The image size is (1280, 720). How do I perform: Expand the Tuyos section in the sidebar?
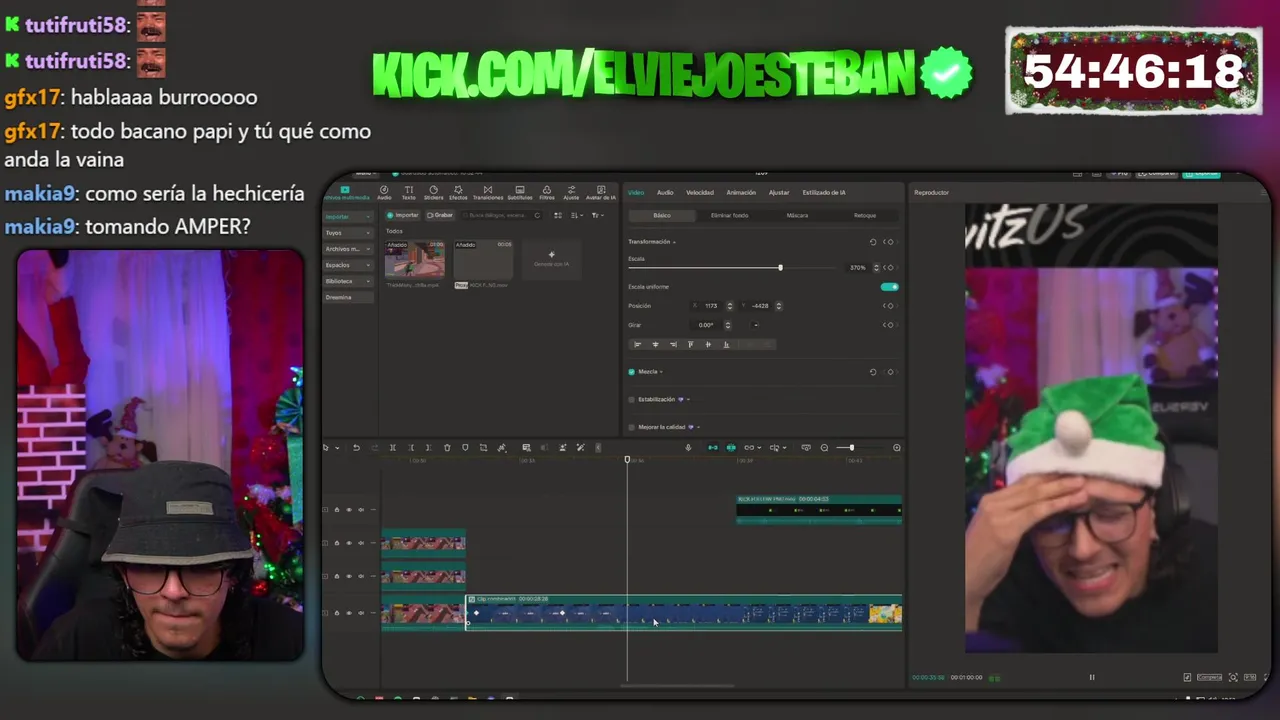(x=348, y=233)
